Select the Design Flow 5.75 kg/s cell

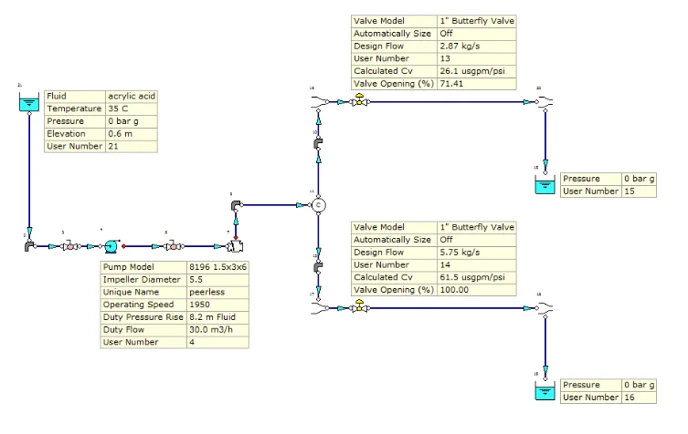click(477, 252)
